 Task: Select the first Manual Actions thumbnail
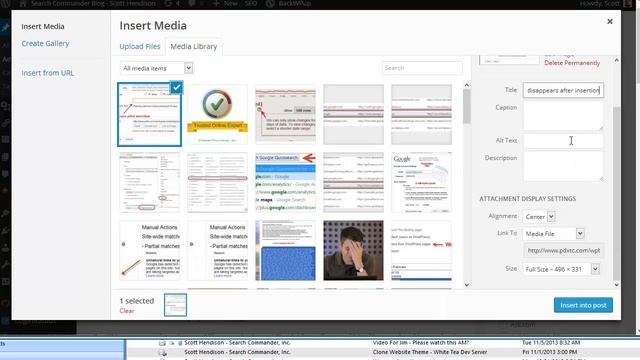pos(149,250)
